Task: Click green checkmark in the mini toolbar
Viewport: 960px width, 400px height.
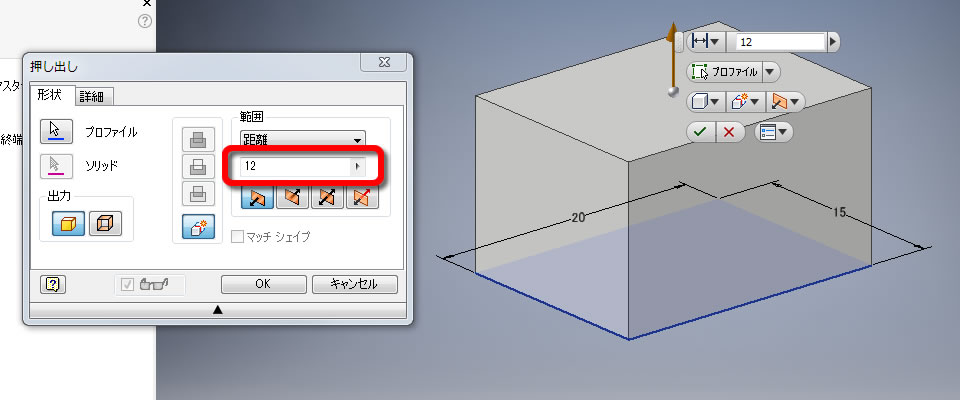Action: 700,132
